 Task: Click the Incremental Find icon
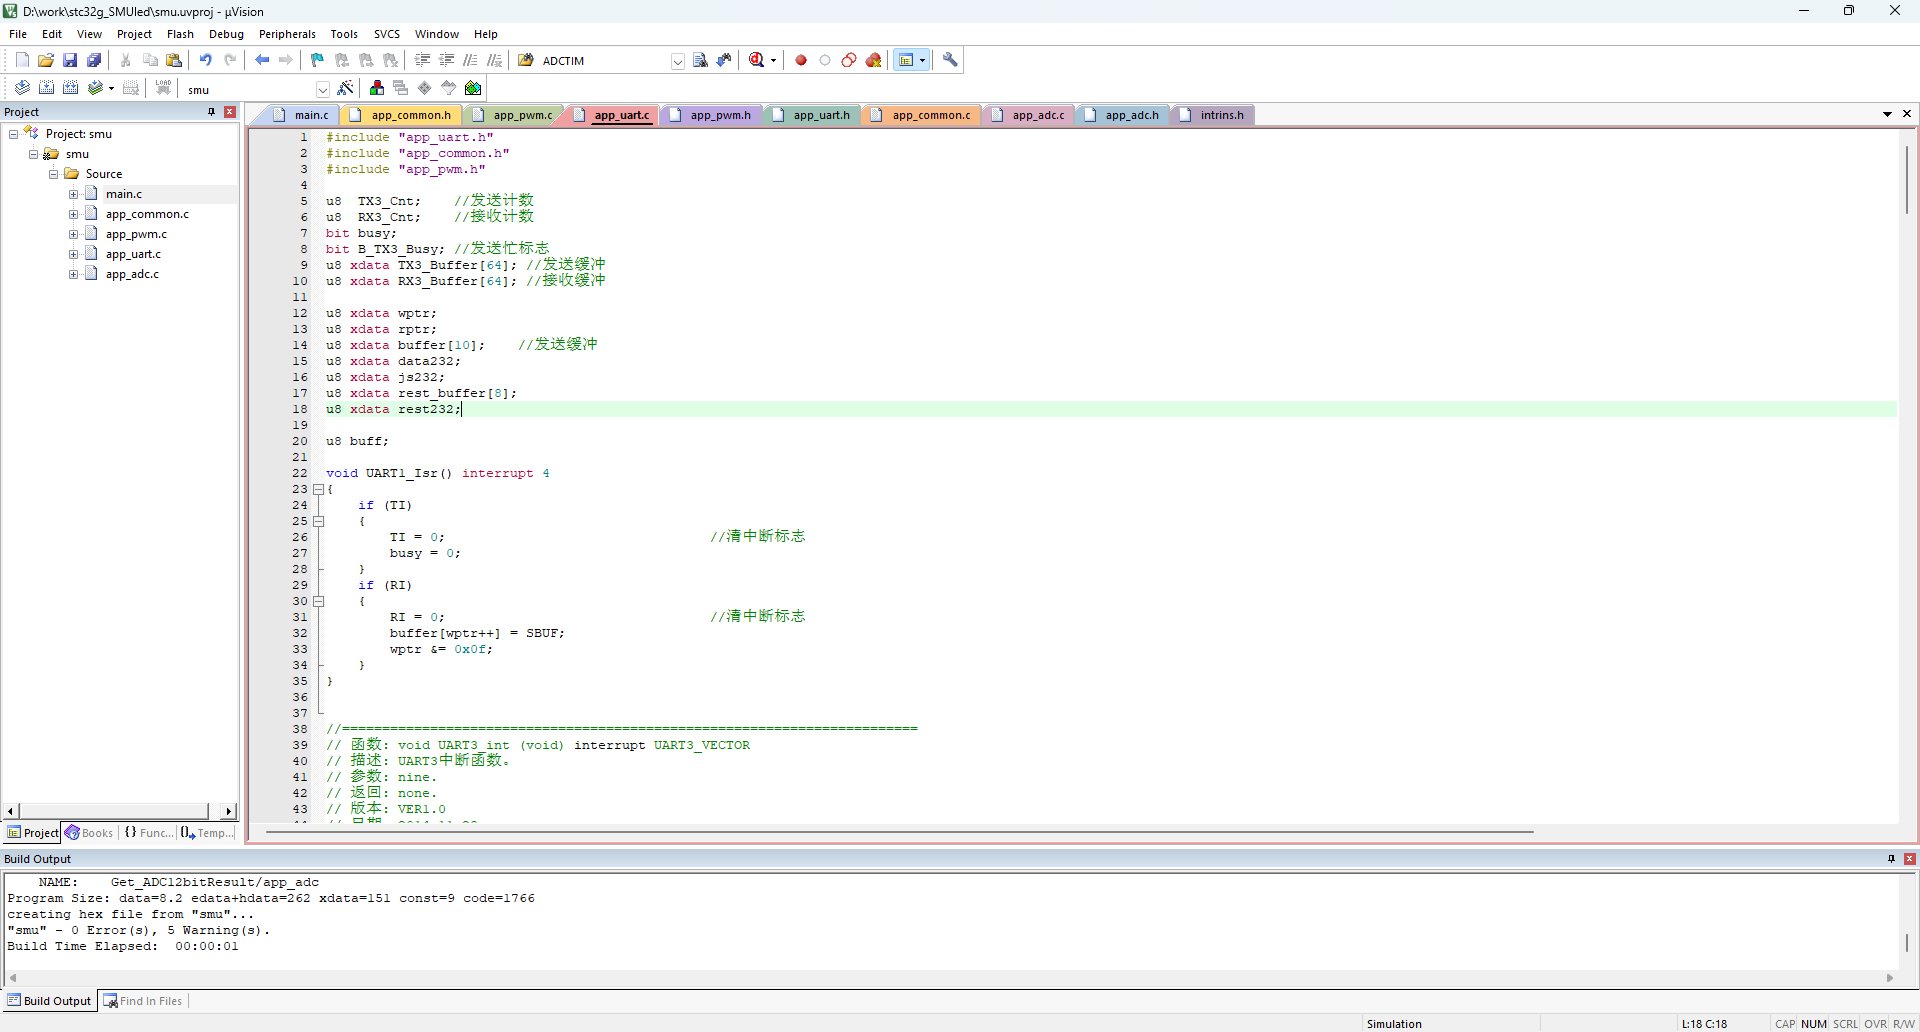click(x=725, y=60)
